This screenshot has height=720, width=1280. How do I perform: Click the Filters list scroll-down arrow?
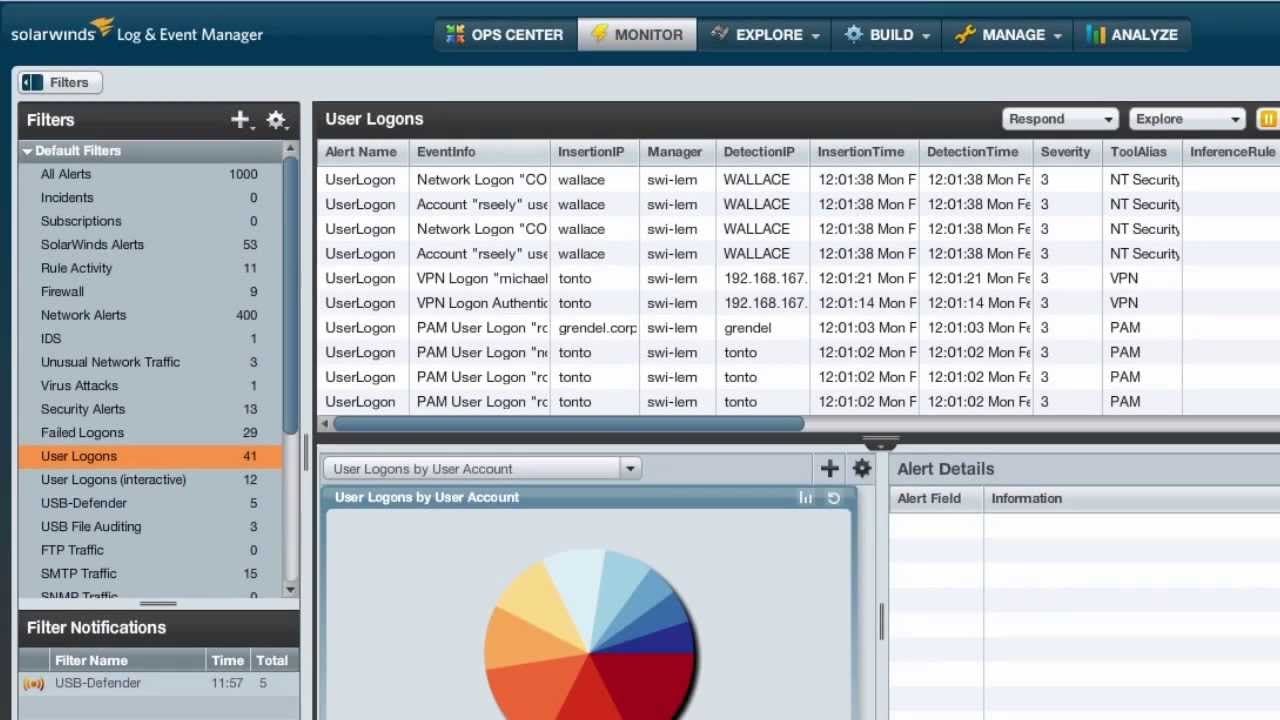tap(291, 590)
